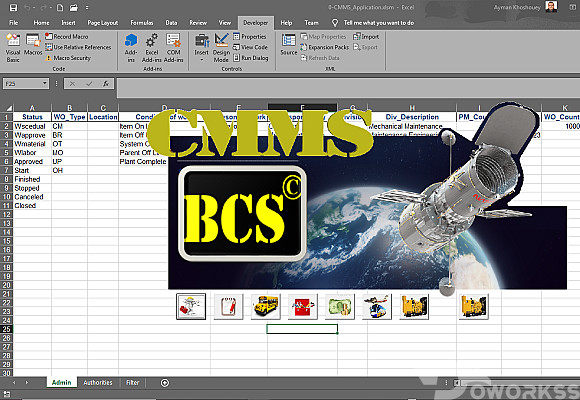Select the Authorities sheet tab
The image size is (580, 400).
pos(98,382)
